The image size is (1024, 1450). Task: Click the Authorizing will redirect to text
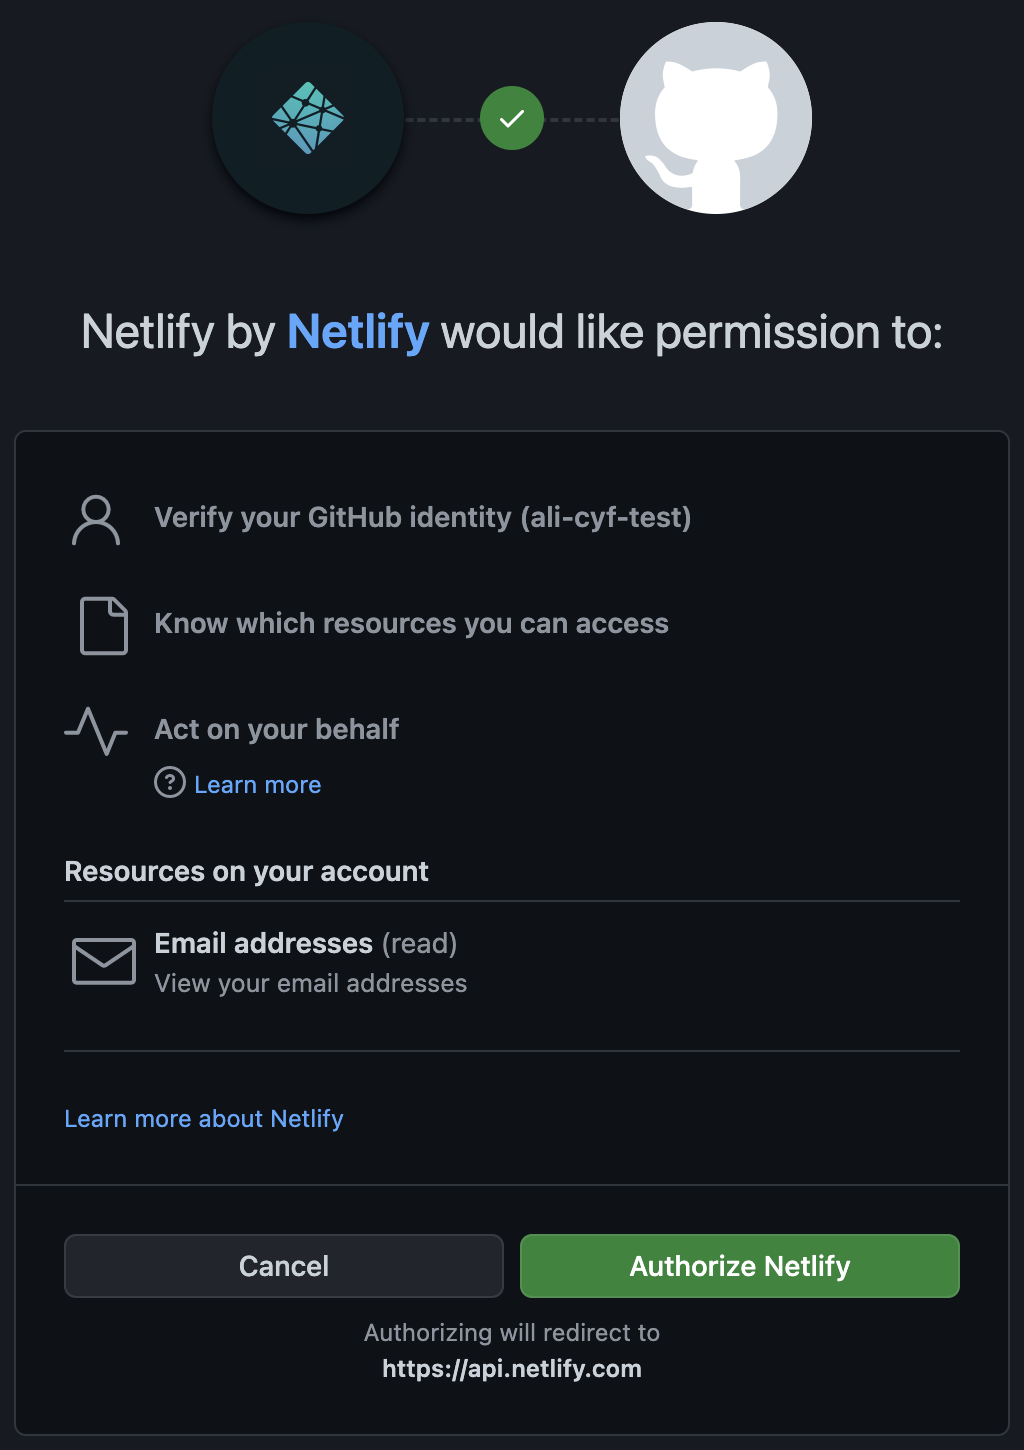coord(511,1332)
